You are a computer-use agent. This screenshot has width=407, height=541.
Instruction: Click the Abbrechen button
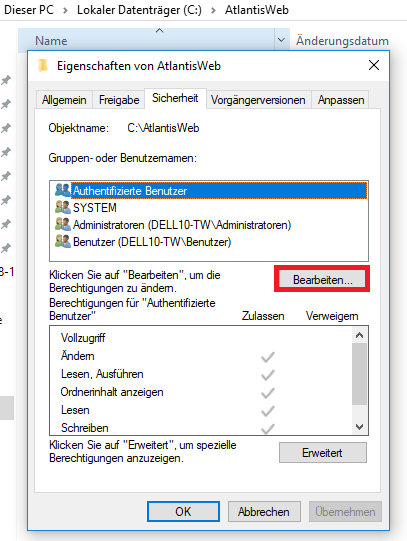coord(264,511)
